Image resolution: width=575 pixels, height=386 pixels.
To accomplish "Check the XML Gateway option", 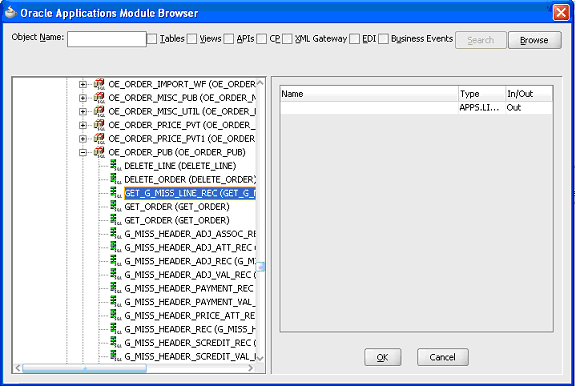I will 287,38.
